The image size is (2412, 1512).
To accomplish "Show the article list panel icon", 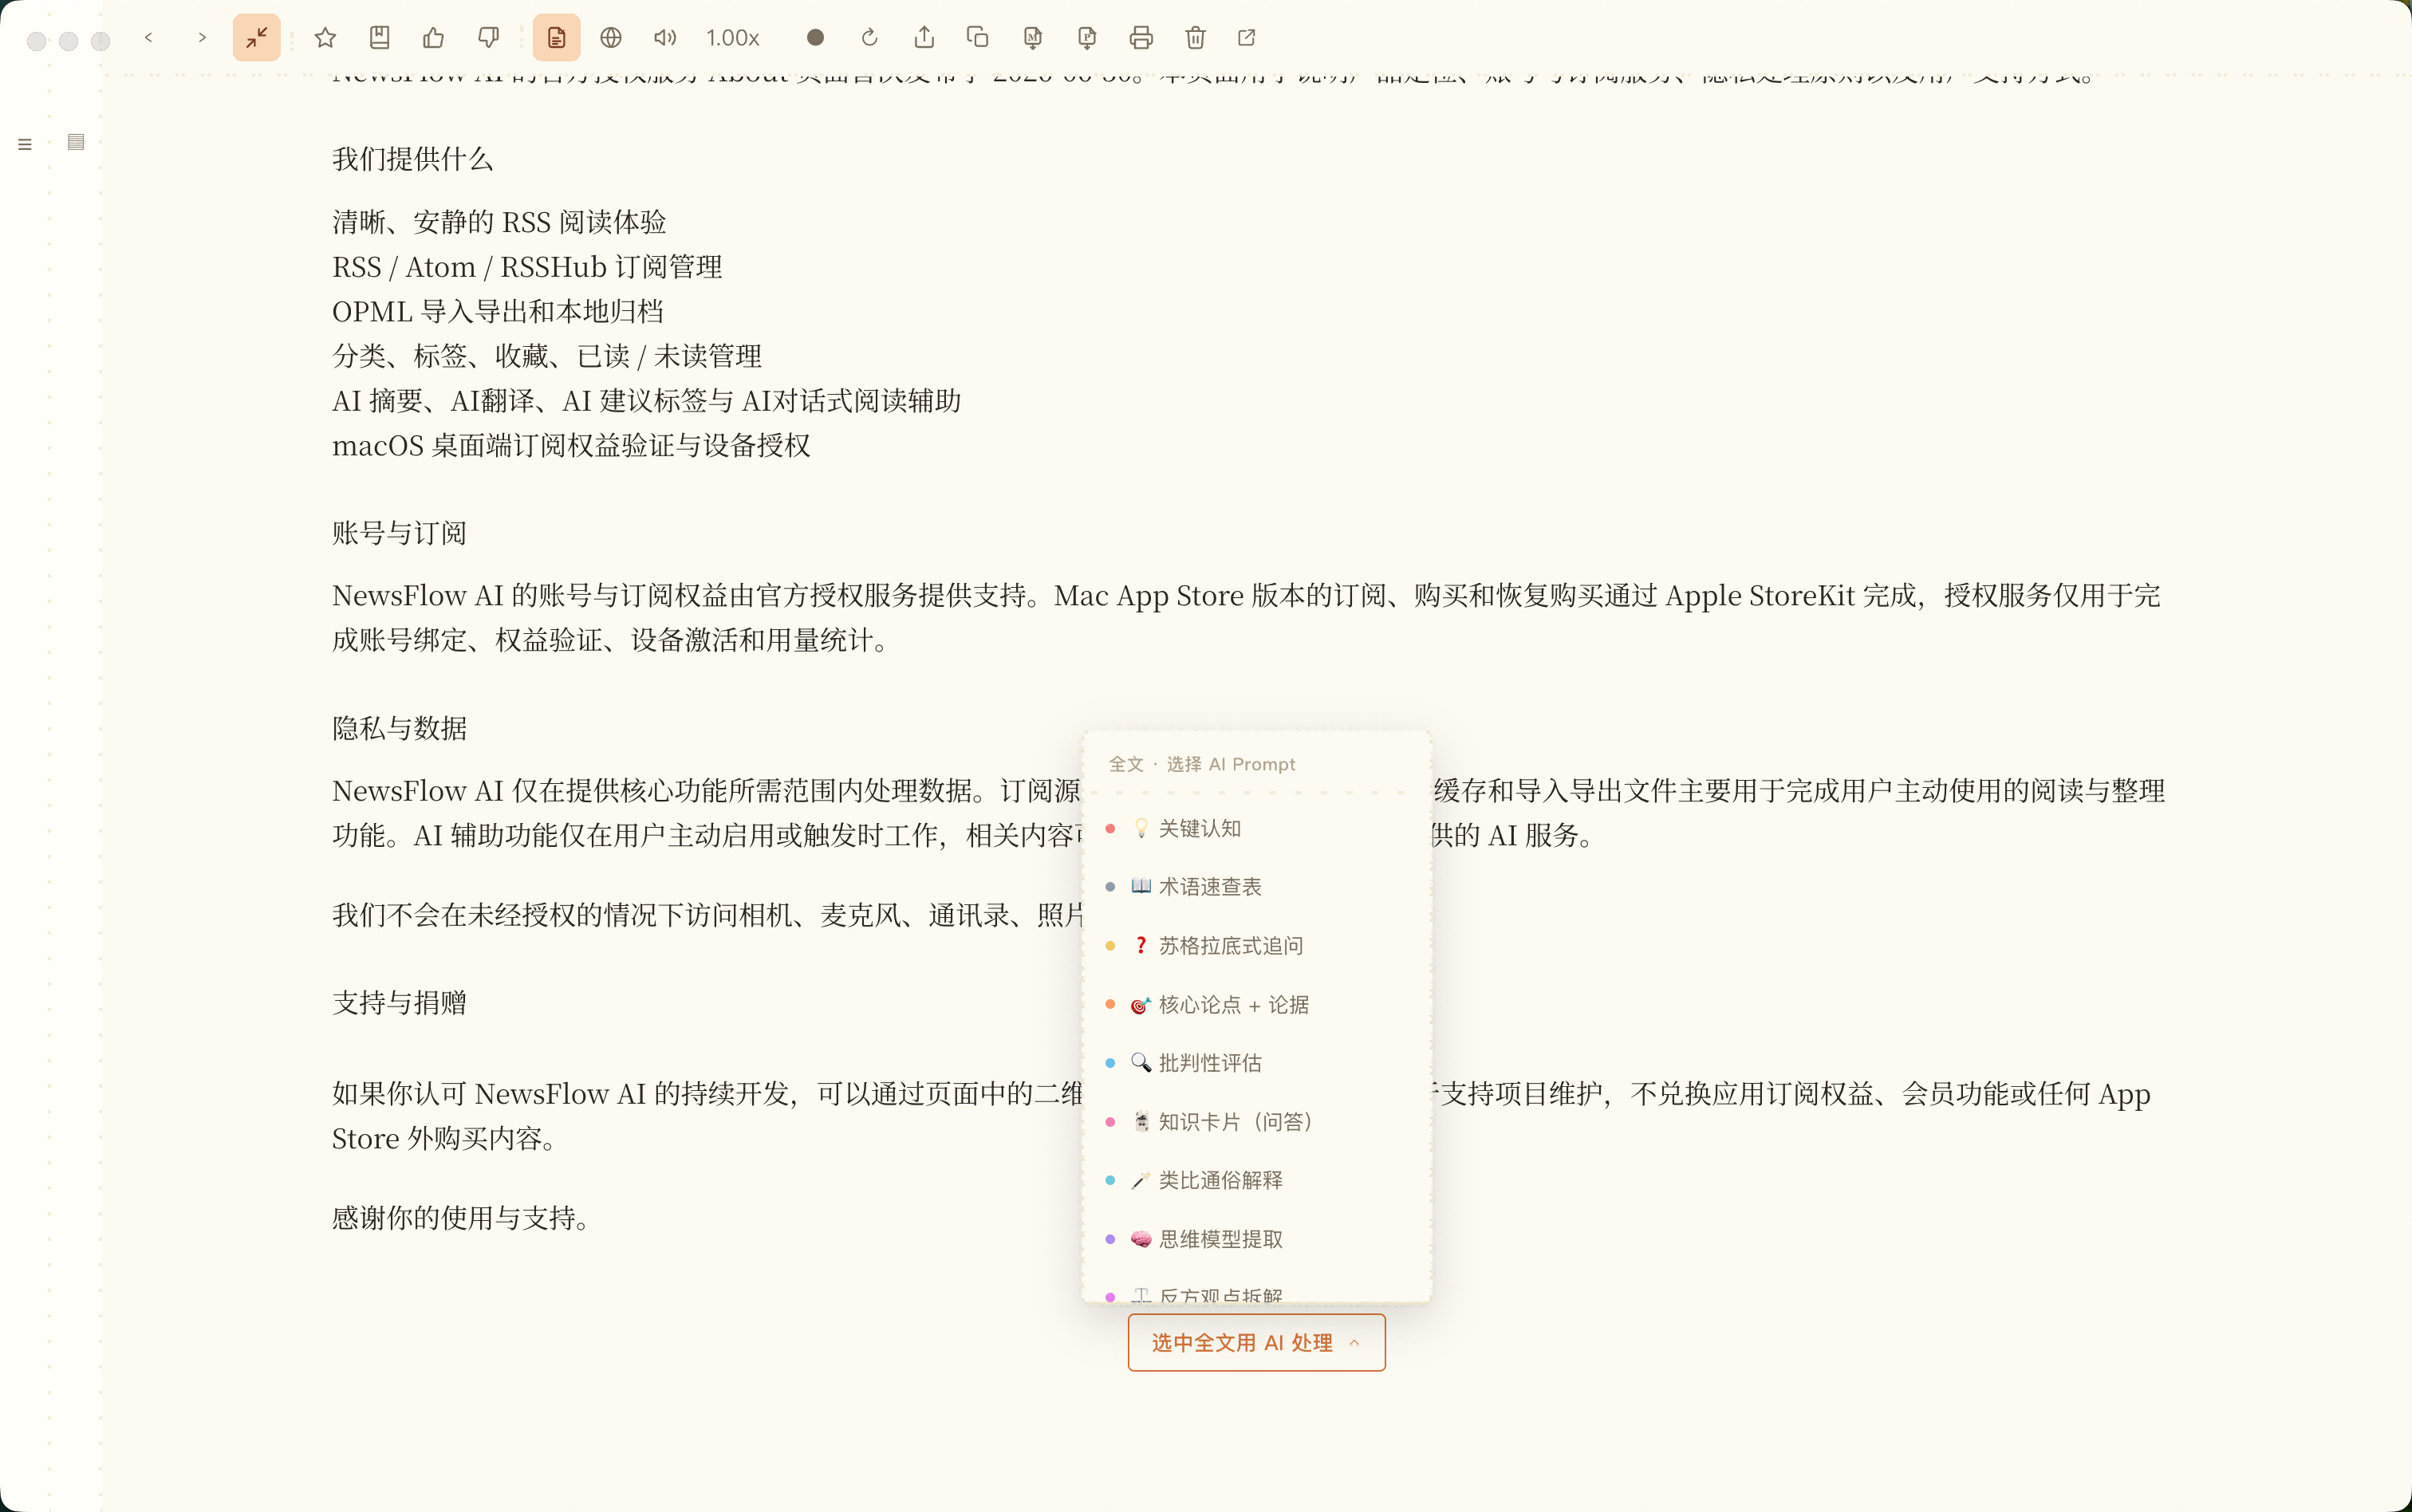I will pos(76,142).
